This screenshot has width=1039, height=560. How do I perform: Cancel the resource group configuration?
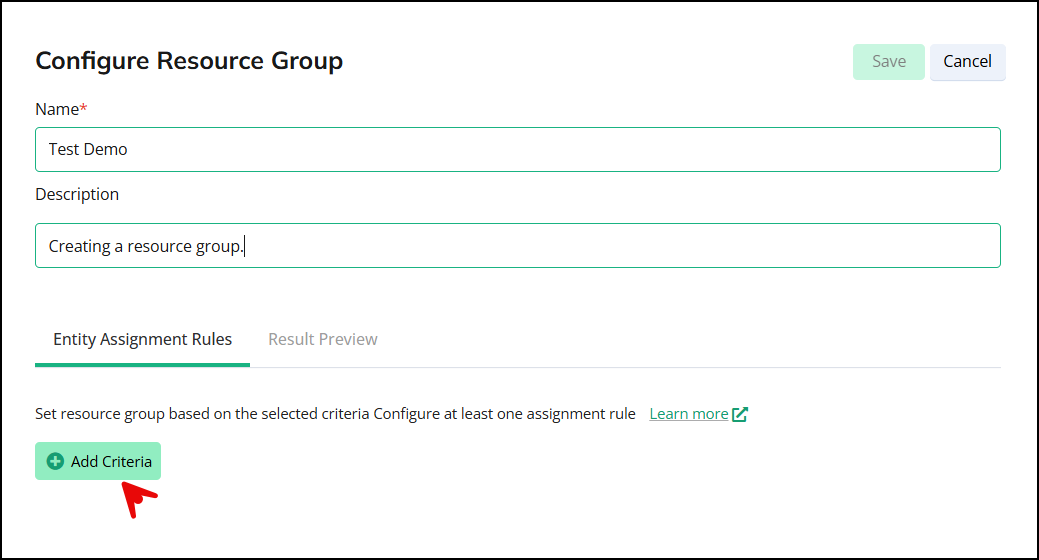coord(967,61)
